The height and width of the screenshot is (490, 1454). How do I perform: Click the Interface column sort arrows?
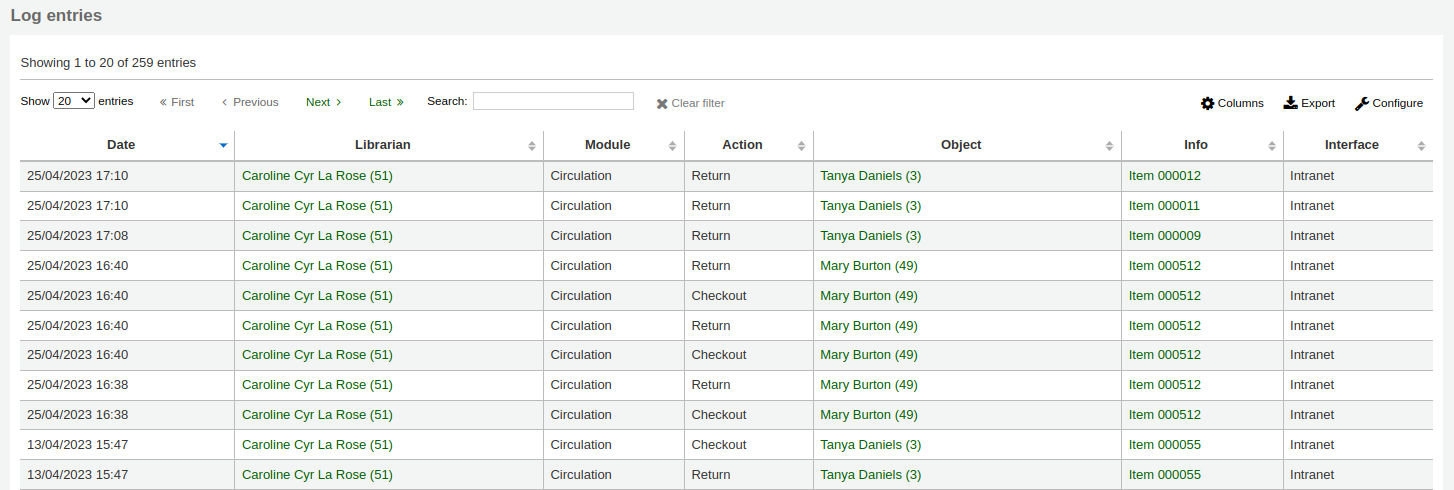coord(1421,145)
